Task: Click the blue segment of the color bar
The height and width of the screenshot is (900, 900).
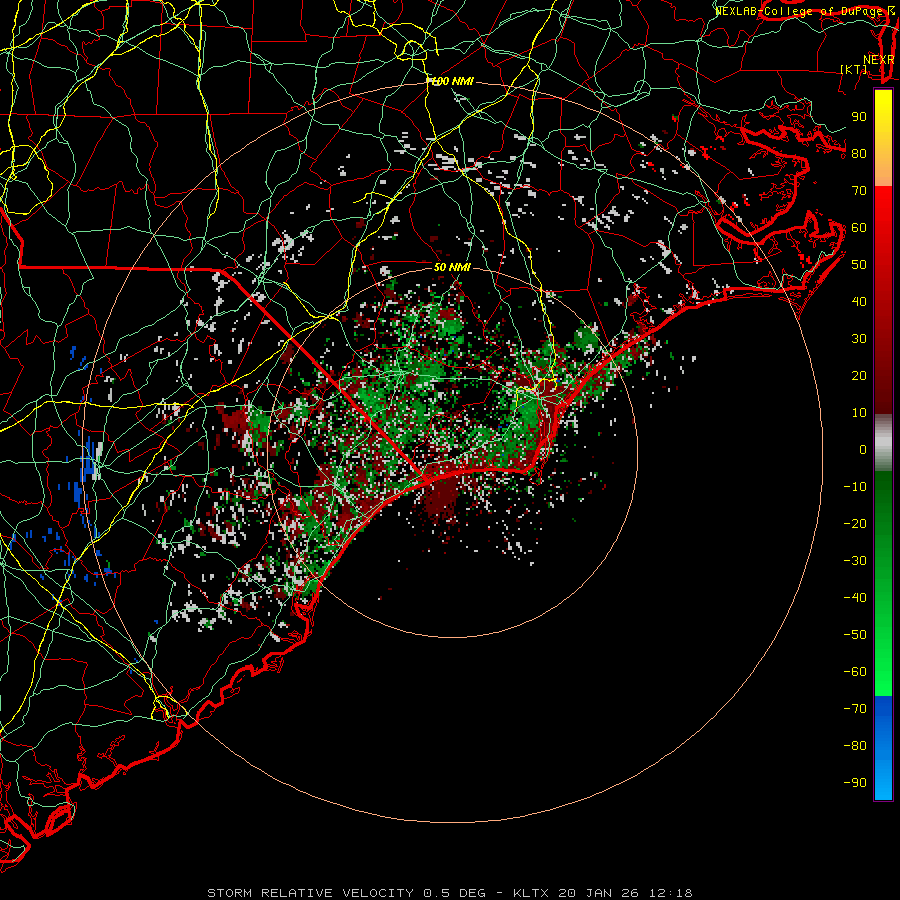Action: (x=883, y=748)
